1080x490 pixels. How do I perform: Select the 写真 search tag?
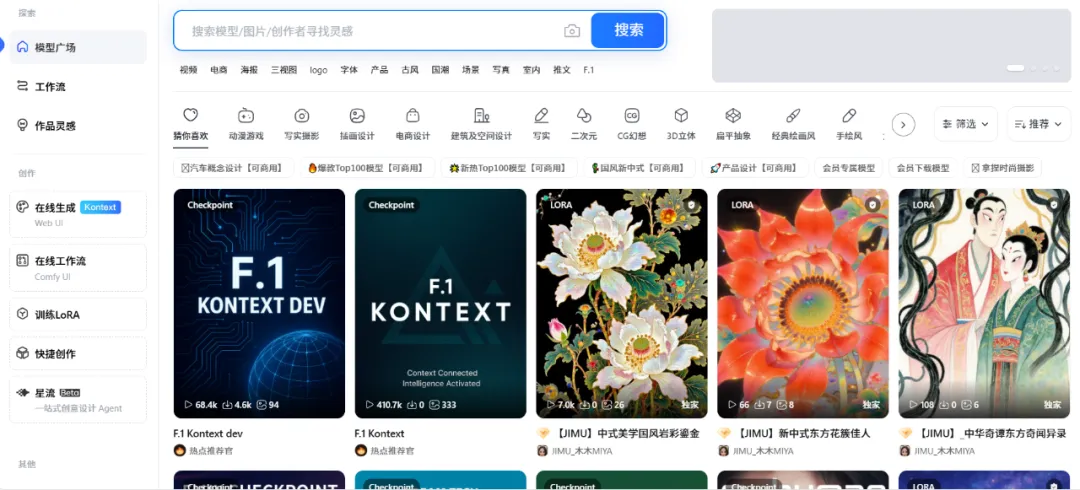pos(501,70)
